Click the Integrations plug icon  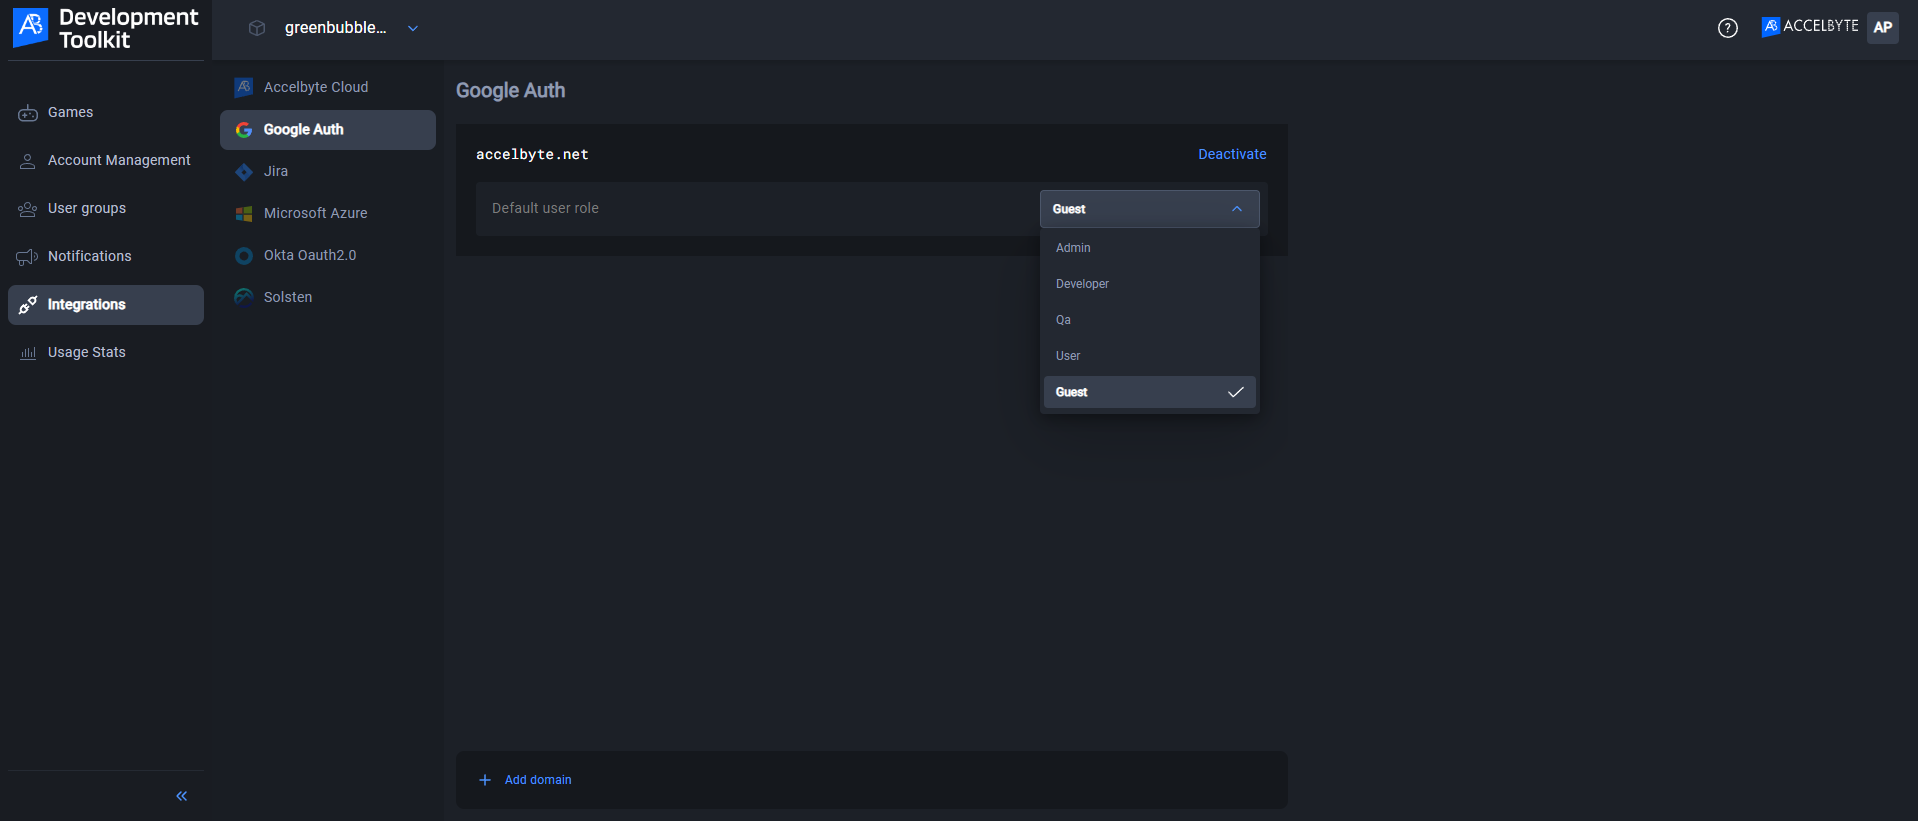tap(28, 305)
